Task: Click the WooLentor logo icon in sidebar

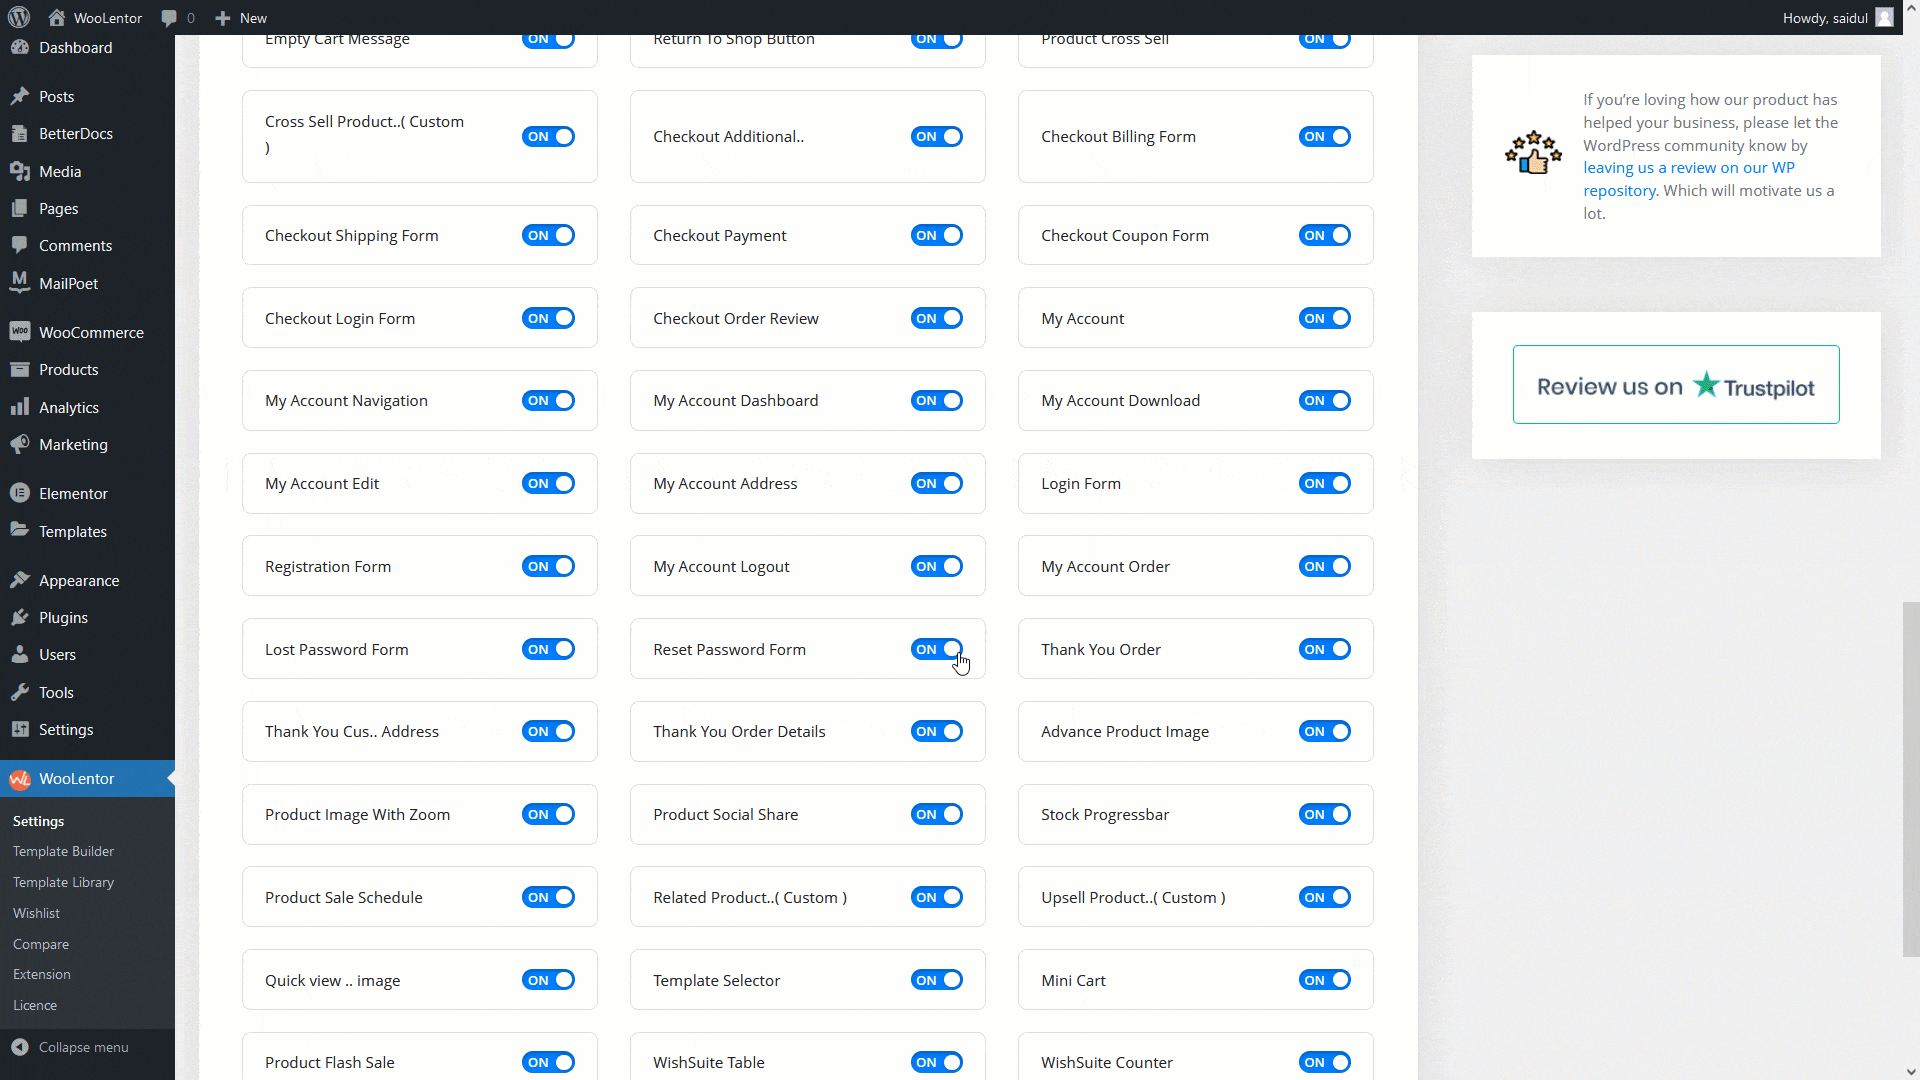Action: (x=20, y=778)
